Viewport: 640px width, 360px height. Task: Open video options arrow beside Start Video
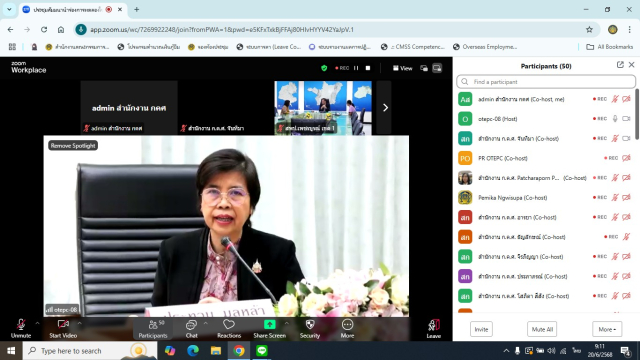coord(80,324)
